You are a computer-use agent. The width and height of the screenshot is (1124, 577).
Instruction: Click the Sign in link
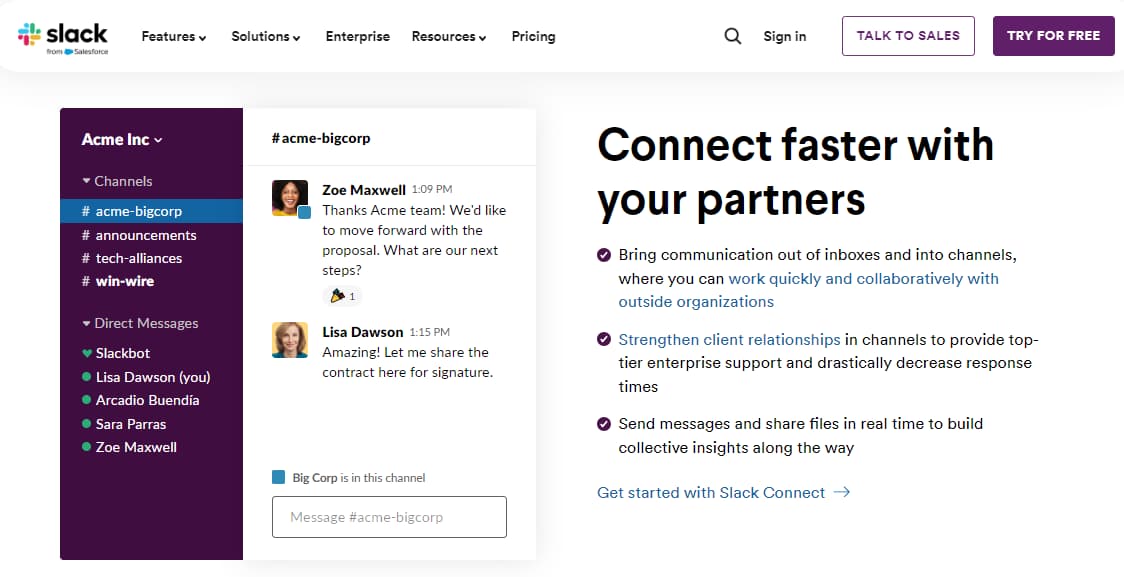785,36
